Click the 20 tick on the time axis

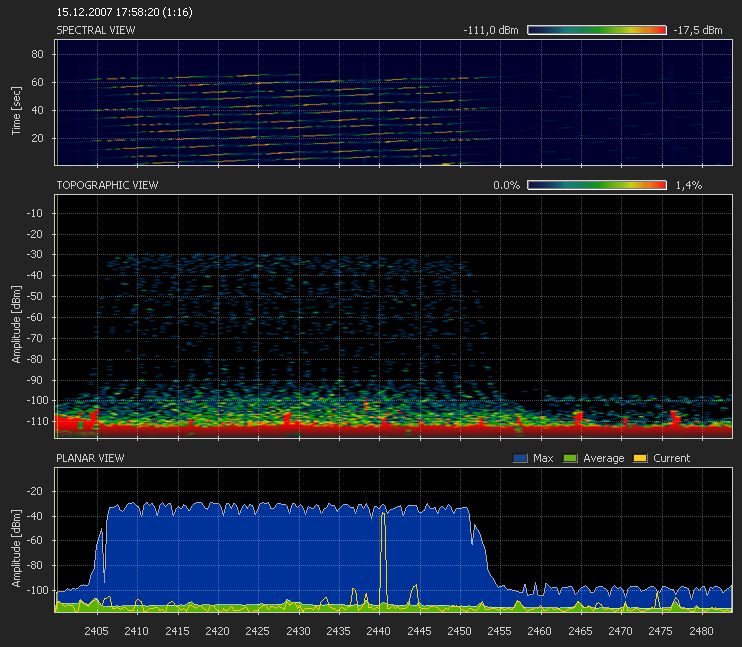pos(37,138)
